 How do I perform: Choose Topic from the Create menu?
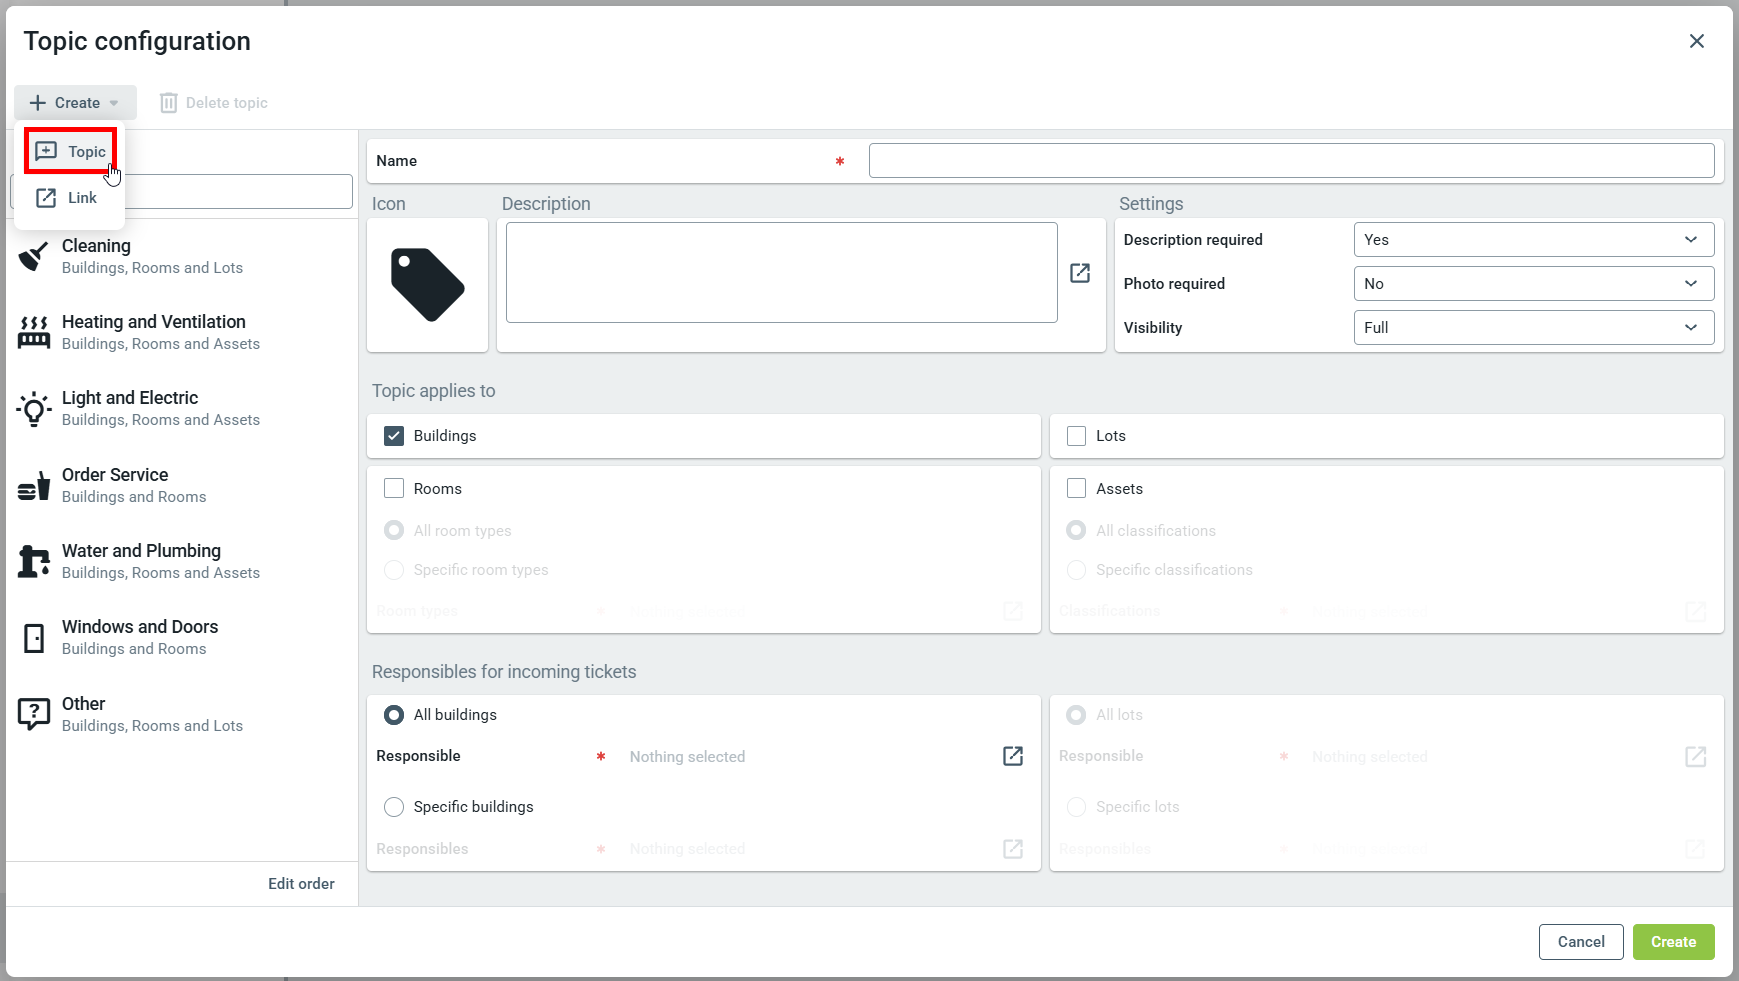pyautogui.click(x=71, y=151)
